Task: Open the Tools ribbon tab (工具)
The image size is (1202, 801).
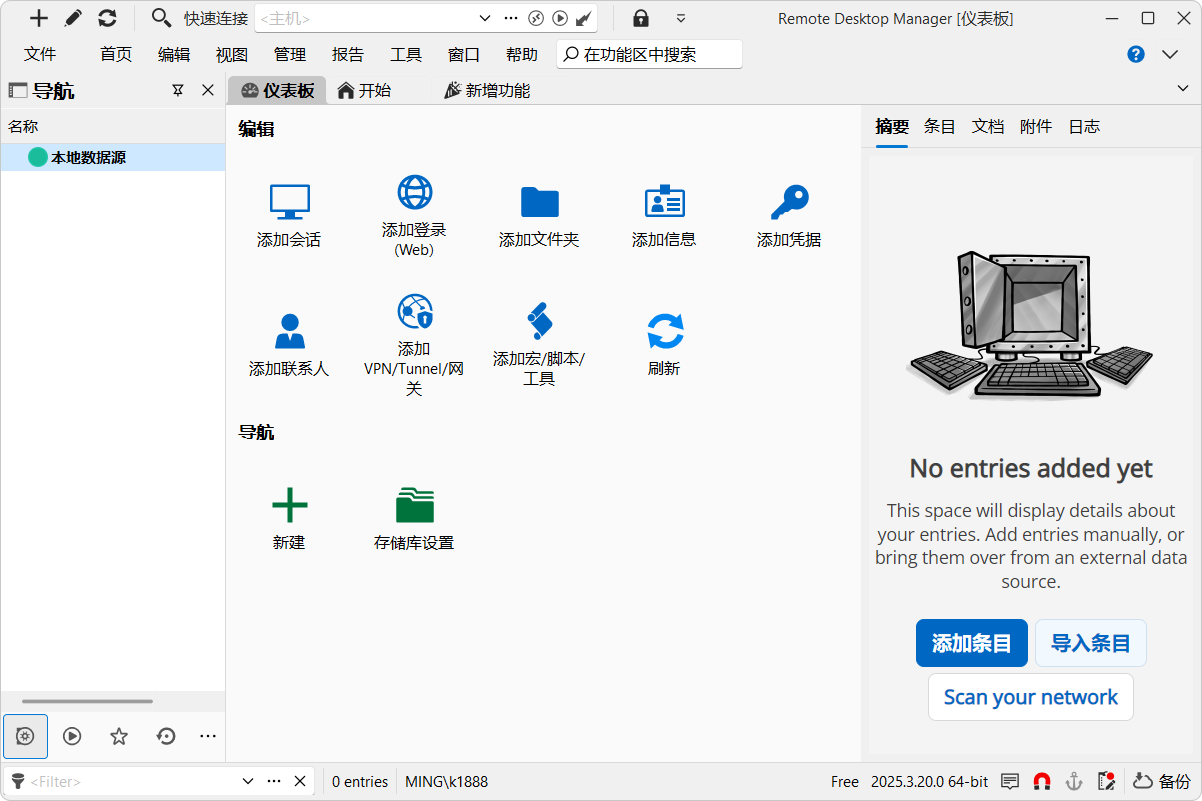Action: (x=406, y=54)
